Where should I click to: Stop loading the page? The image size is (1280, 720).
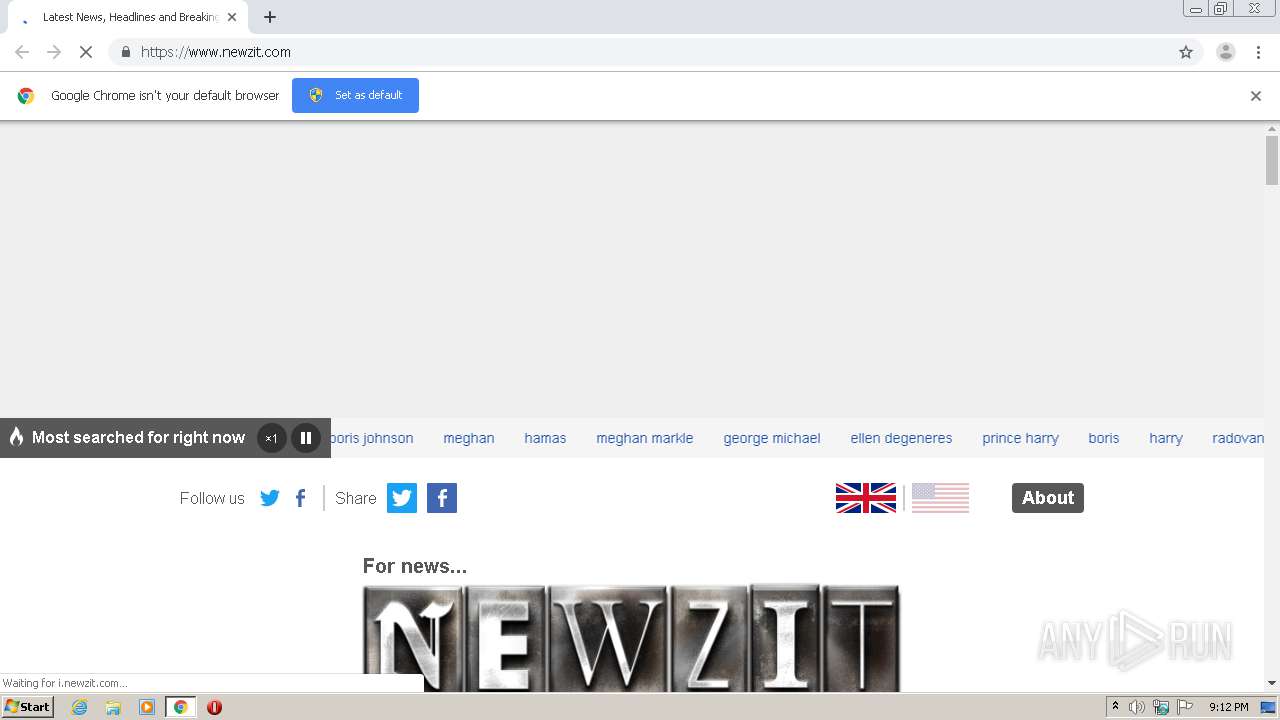86,52
